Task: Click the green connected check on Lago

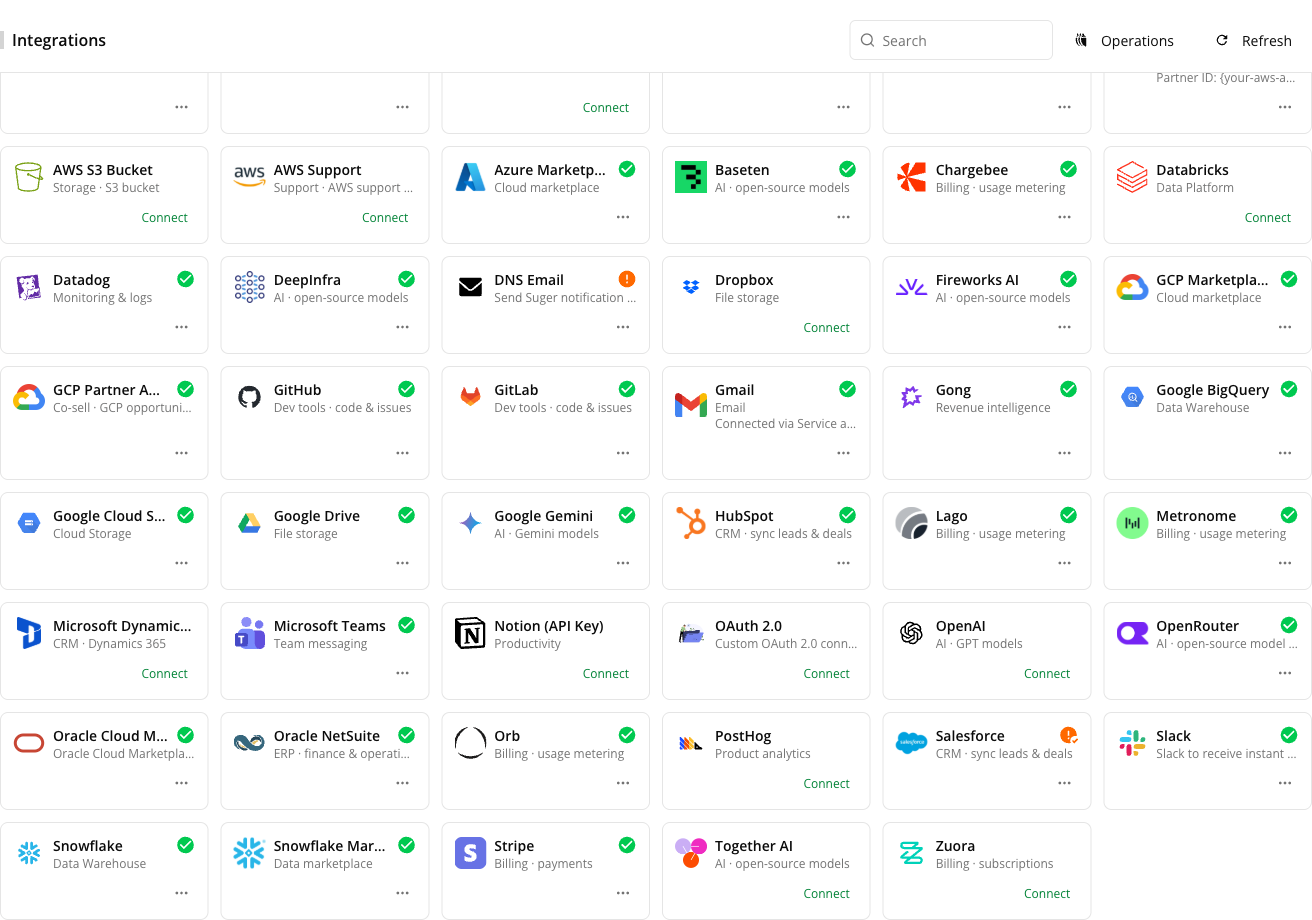Action: tap(1068, 515)
